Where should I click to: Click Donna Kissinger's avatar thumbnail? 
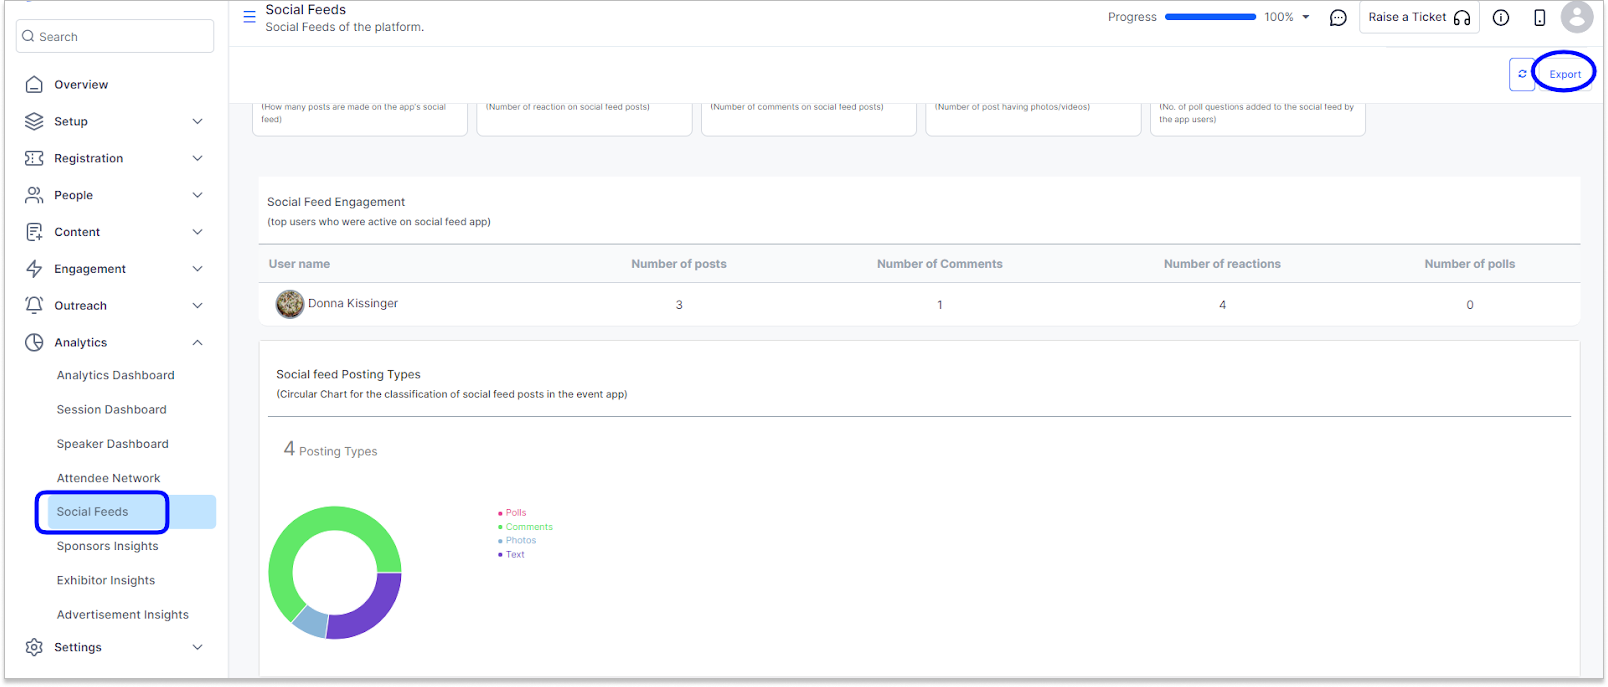(x=290, y=304)
